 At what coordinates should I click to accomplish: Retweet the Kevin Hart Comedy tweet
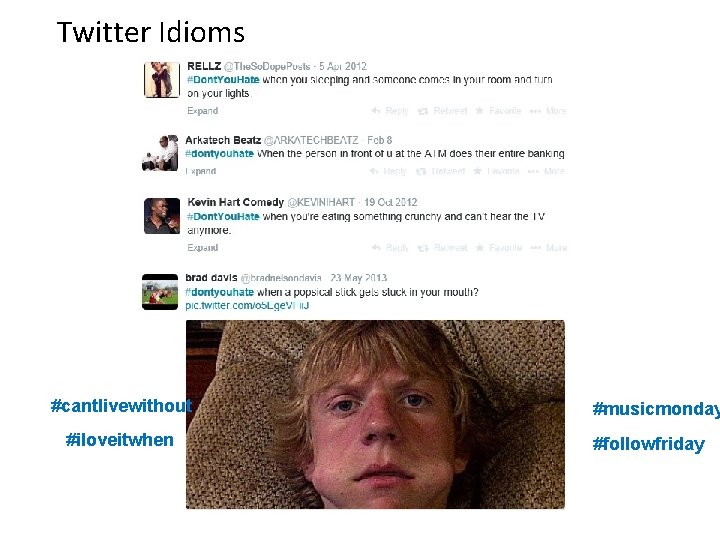point(442,248)
